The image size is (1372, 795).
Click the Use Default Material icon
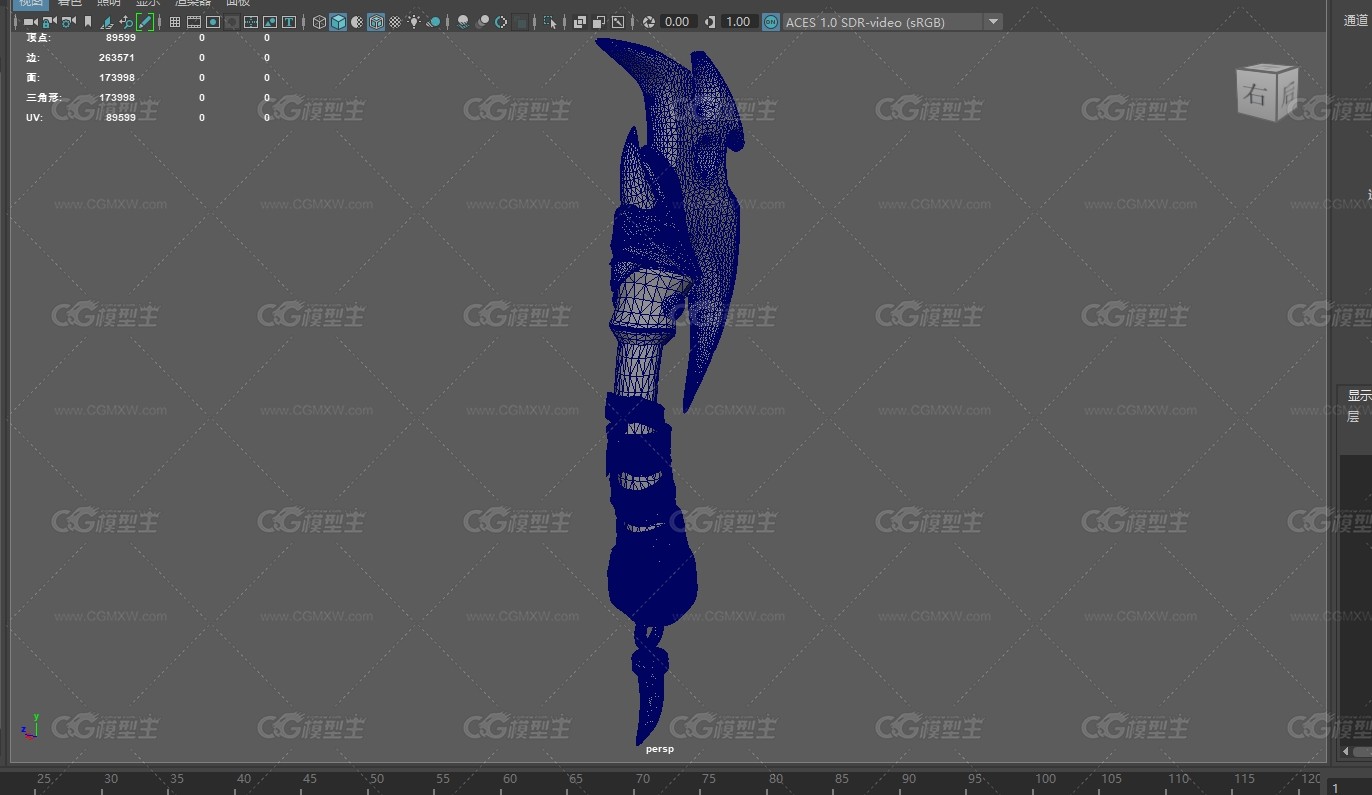[357, 21]
